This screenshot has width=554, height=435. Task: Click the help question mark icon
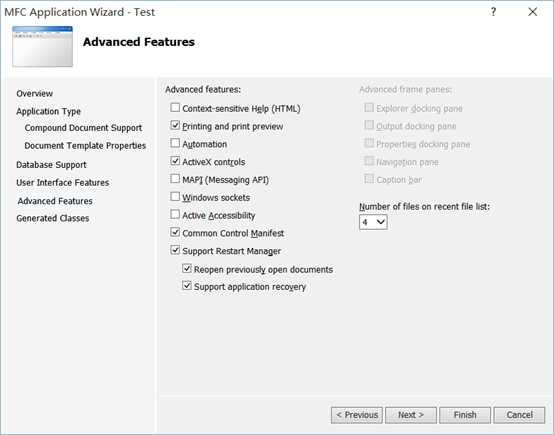point(493,12)
